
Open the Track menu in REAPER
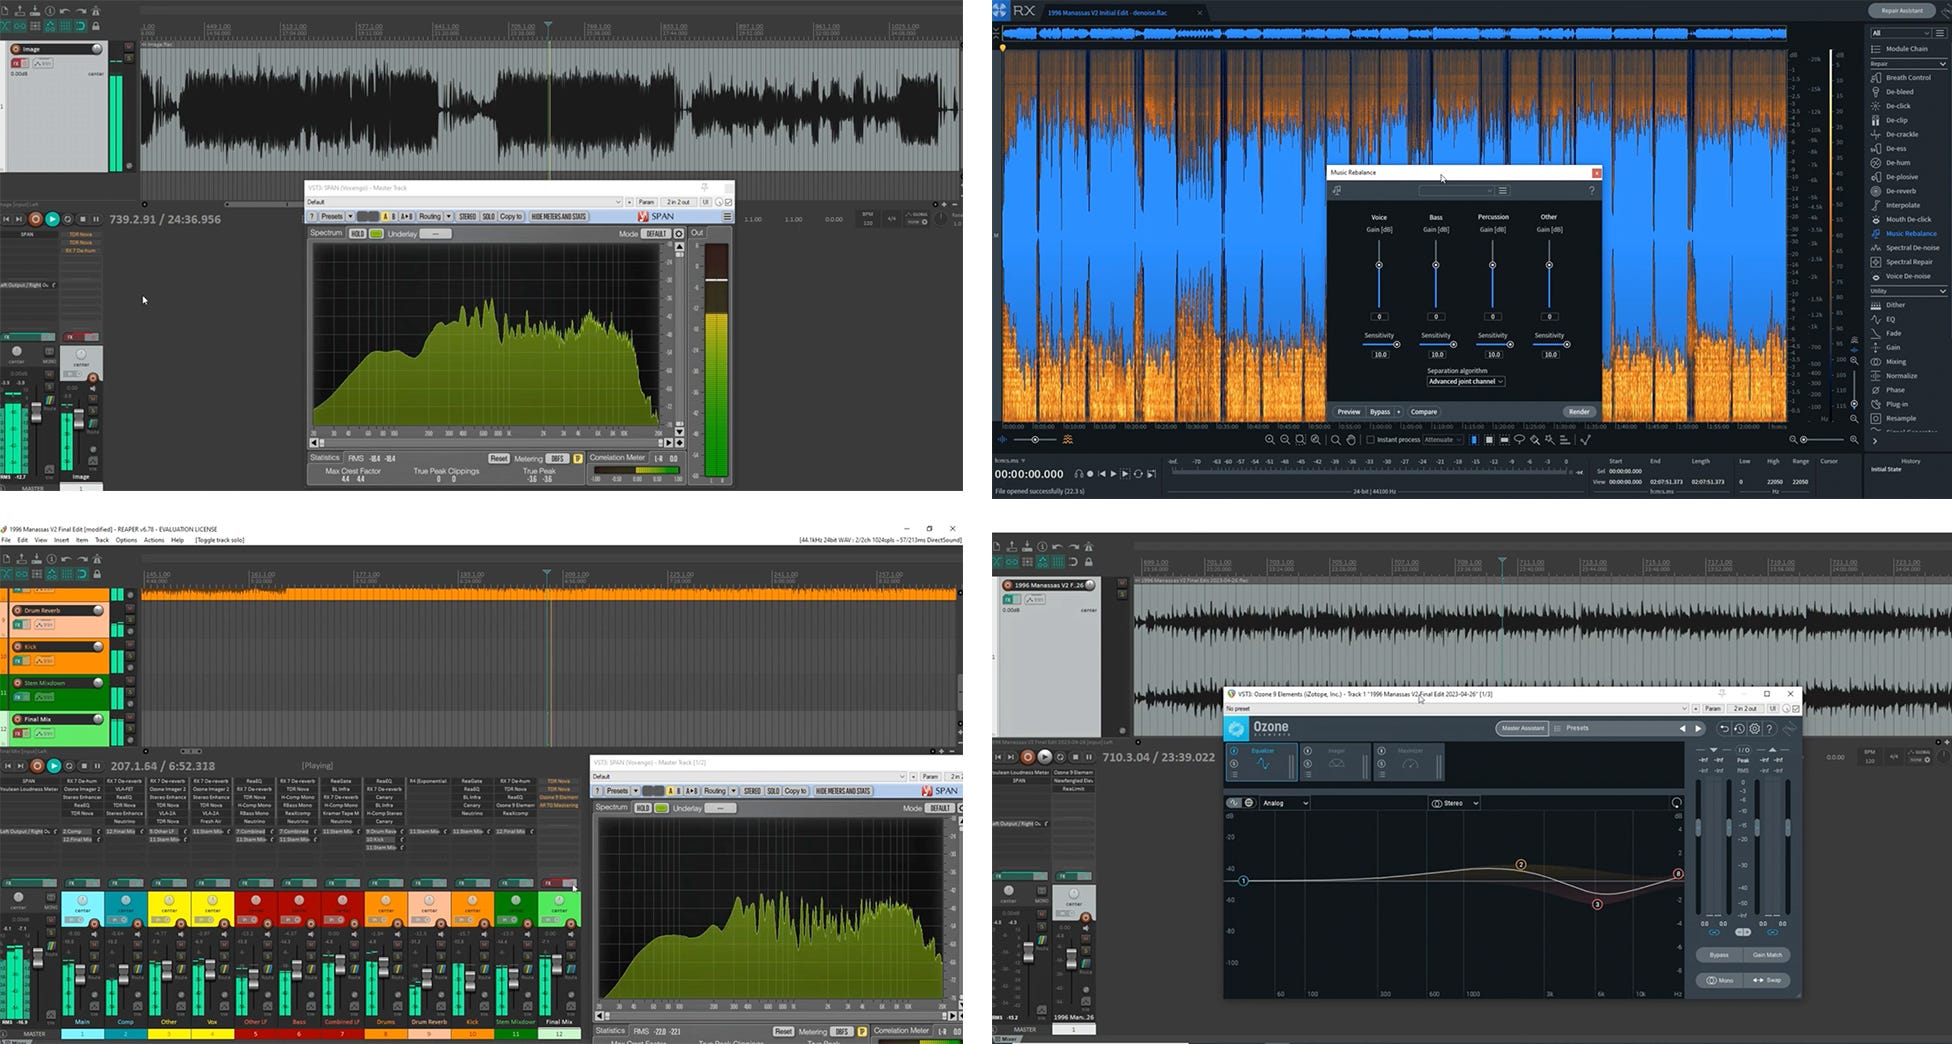(x=101, y=540)
